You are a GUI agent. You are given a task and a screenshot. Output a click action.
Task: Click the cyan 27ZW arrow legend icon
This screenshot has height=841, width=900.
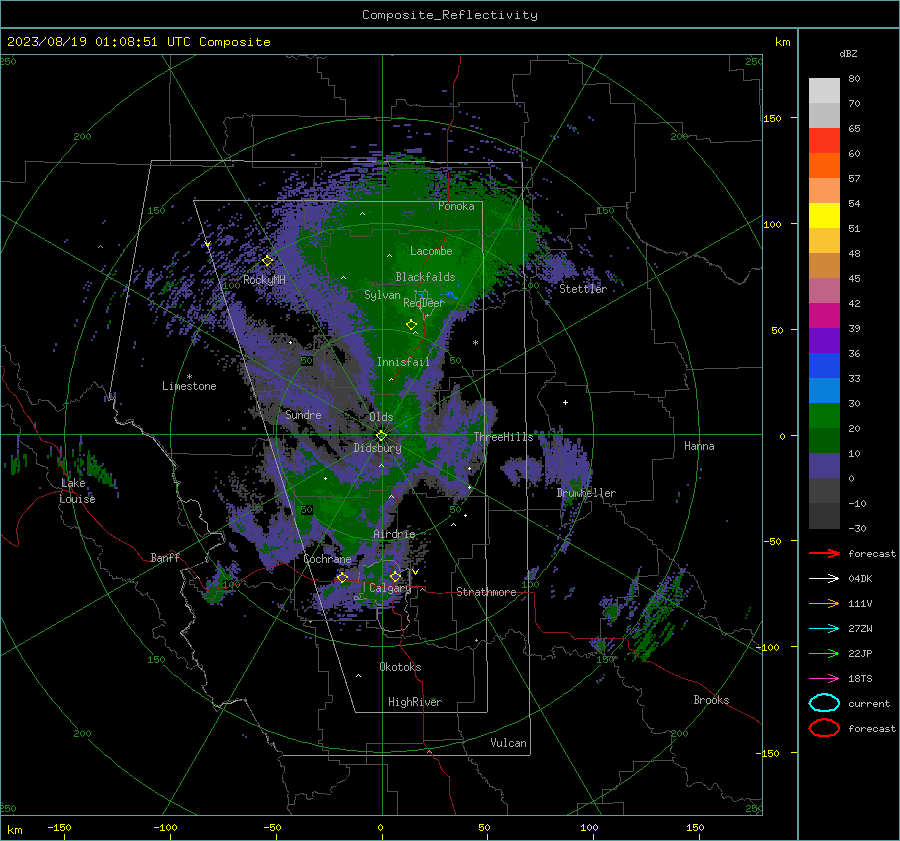pos(824,629)
